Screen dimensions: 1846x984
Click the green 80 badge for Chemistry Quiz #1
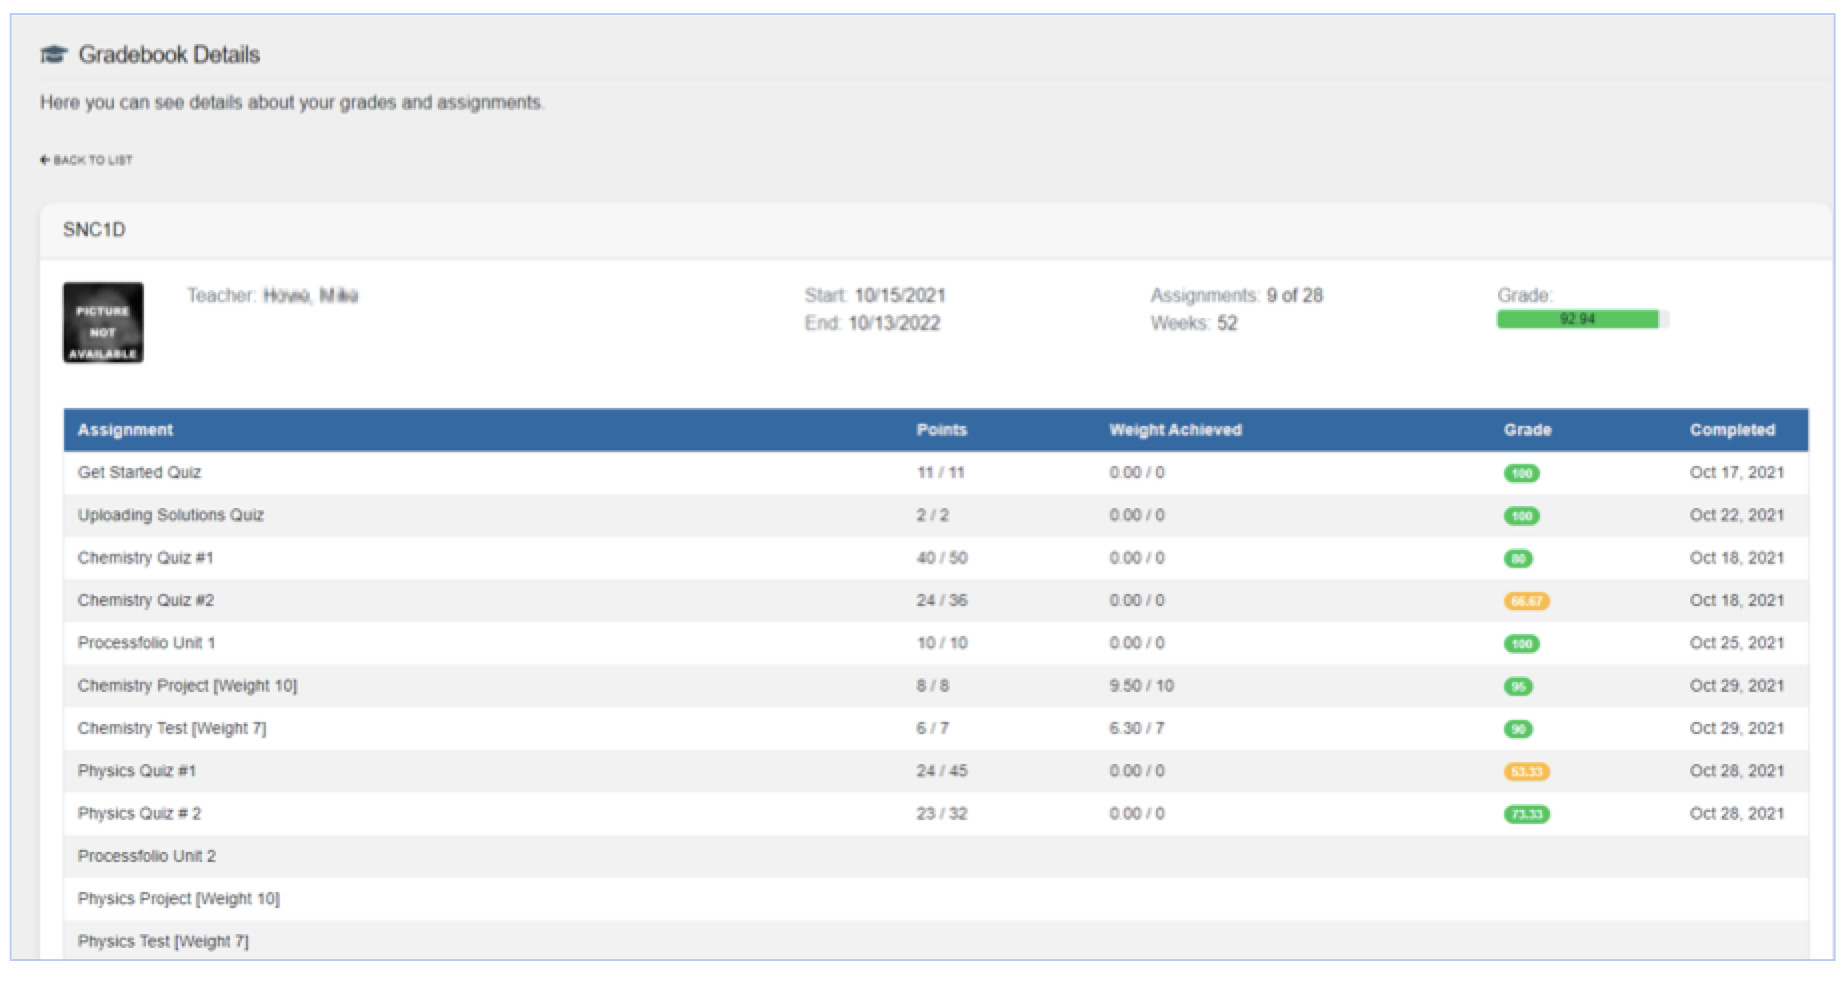click(1518, 559)
